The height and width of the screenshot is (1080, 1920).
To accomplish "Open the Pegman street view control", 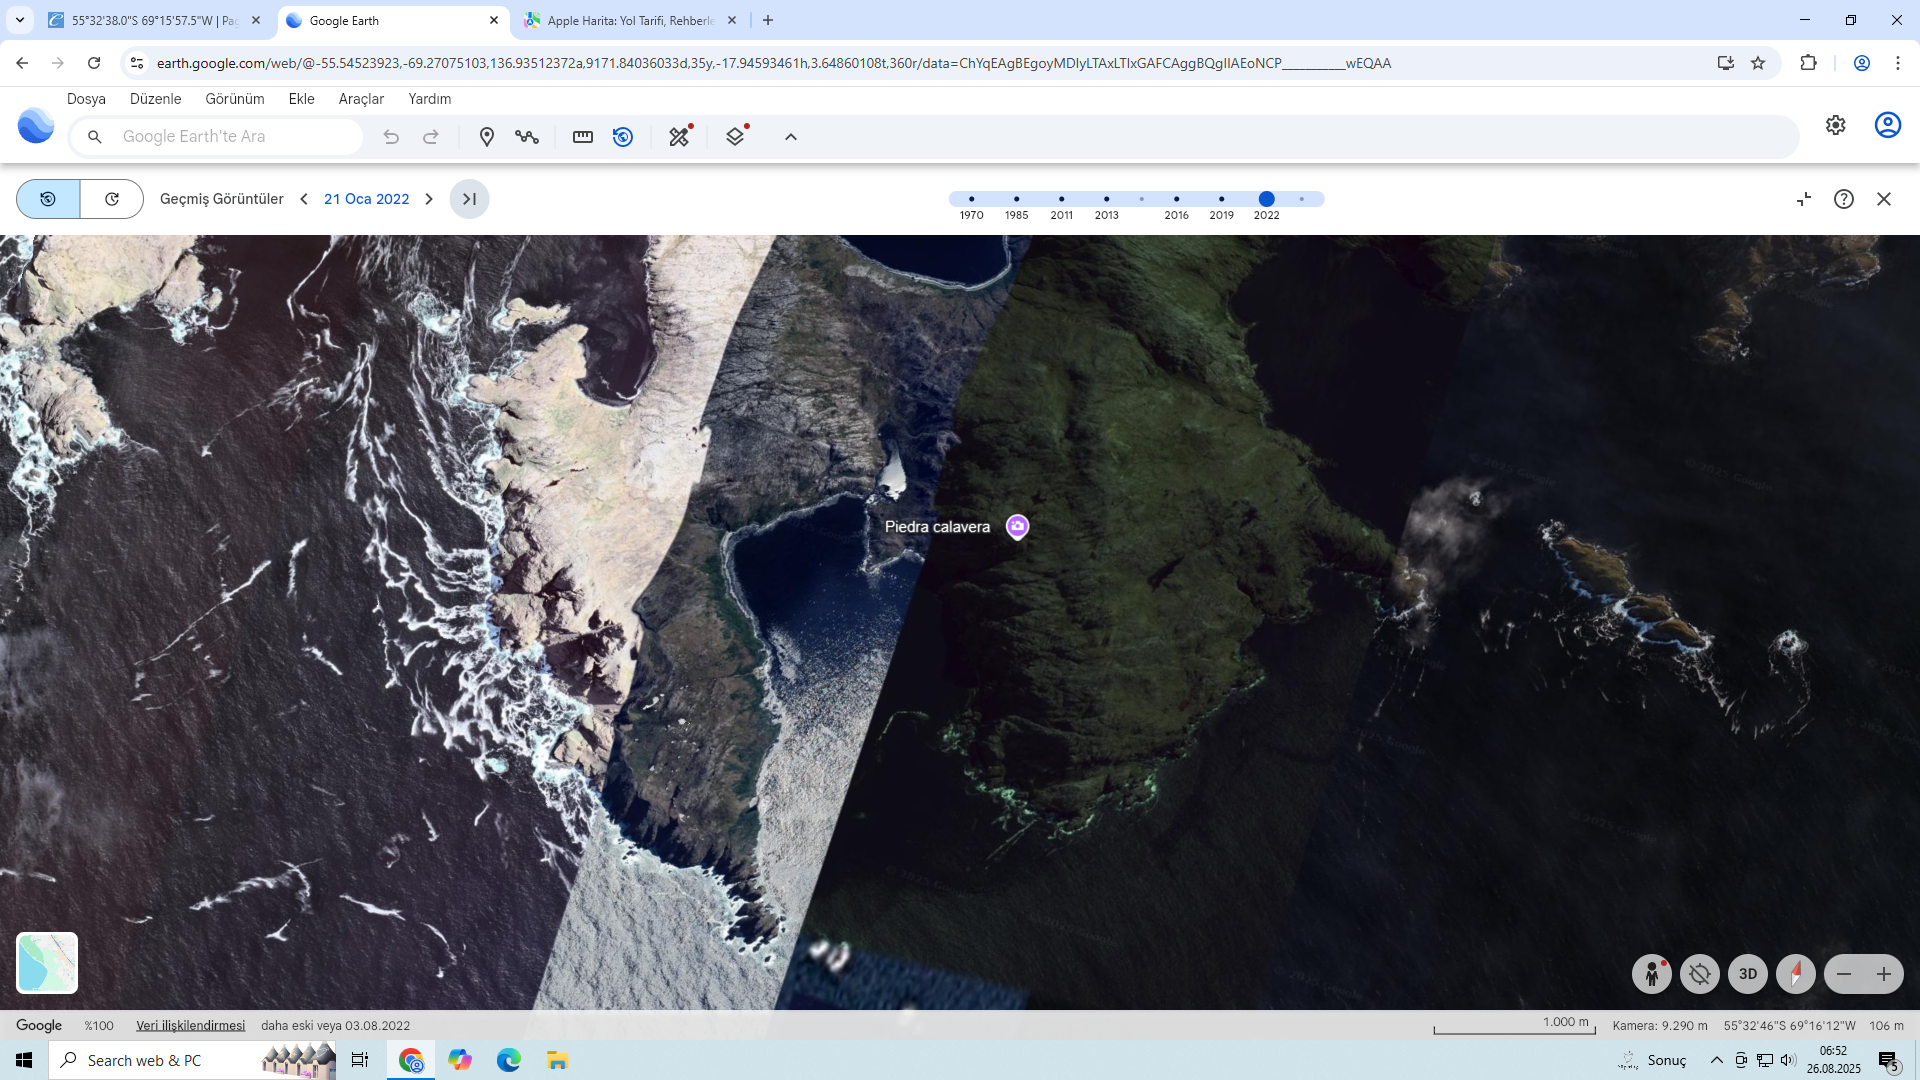I will pyautogui.click(x=1651, y=974).
